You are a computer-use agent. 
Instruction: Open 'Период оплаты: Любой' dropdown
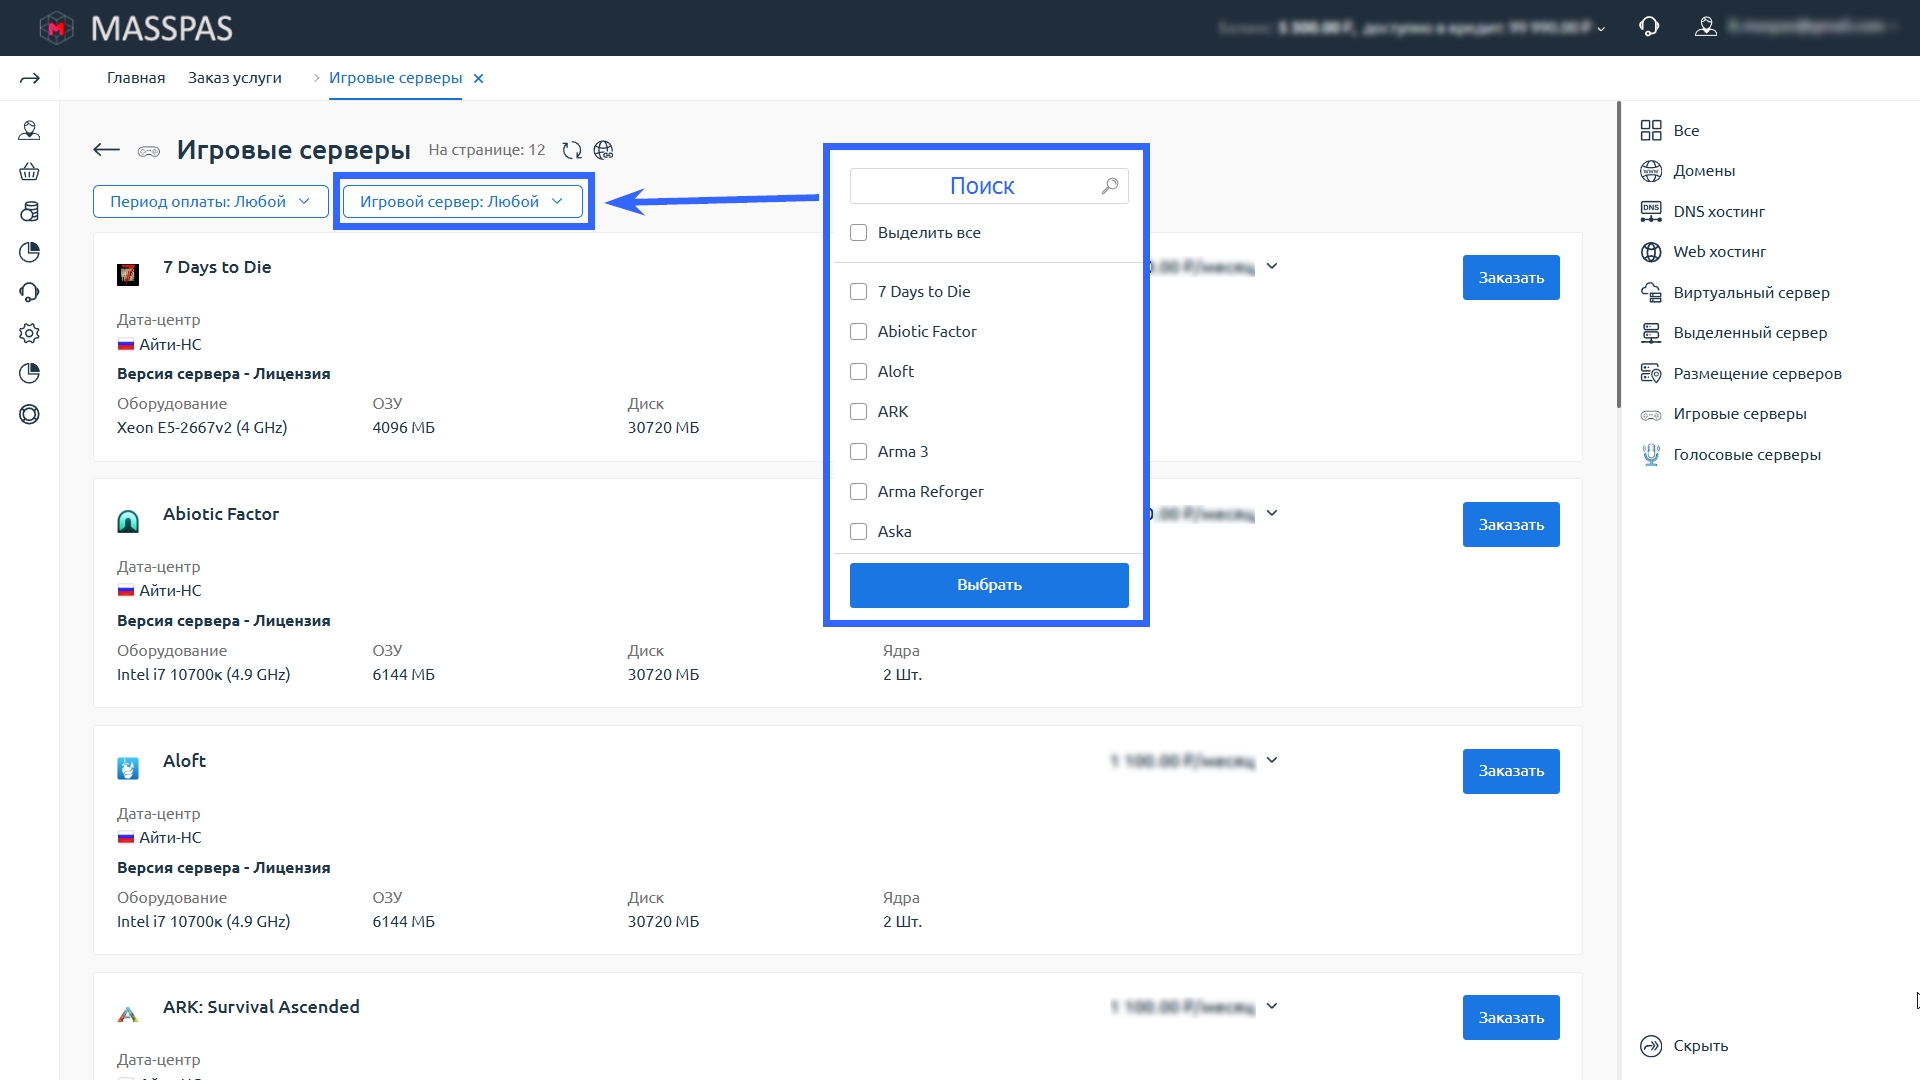(x=210, y=201)
